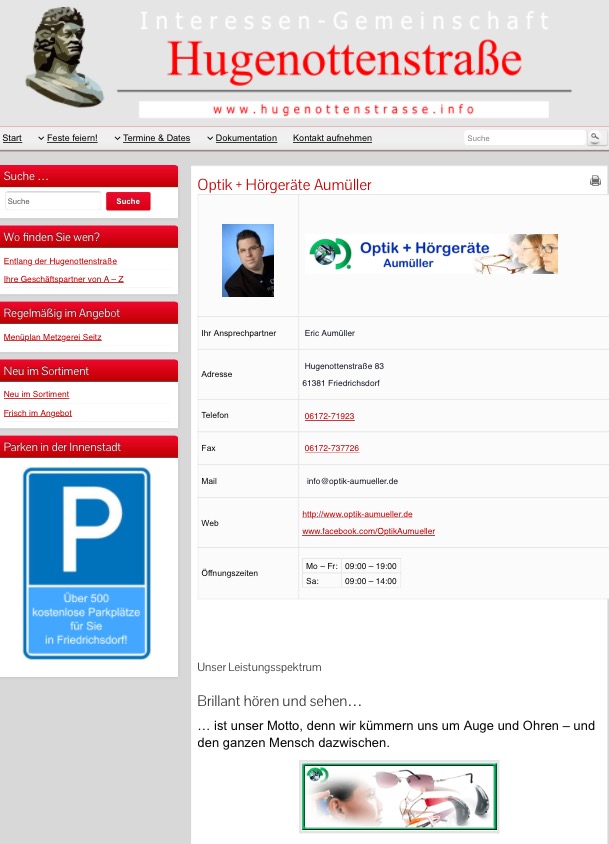Open the Feste feiern! menu item
The width and height of the screenshot is (609, 844).
(72, 138)
